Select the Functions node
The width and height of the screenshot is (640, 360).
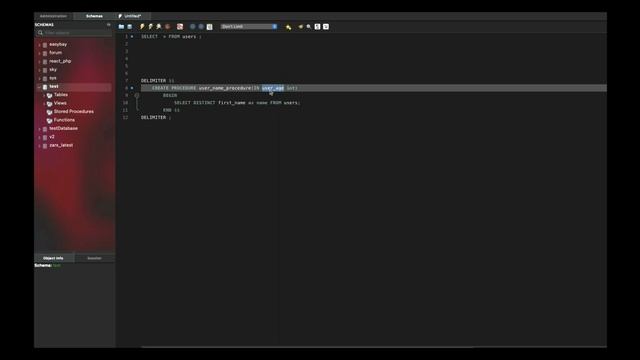(64, 120)
